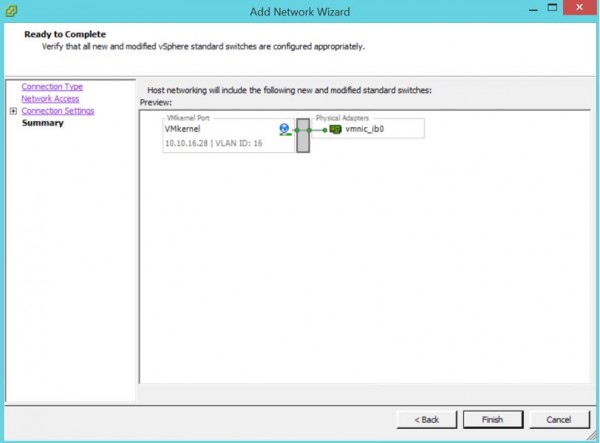
Task: Click the vmnic_ib0 network adapter icon
Action: coord(336,129)
